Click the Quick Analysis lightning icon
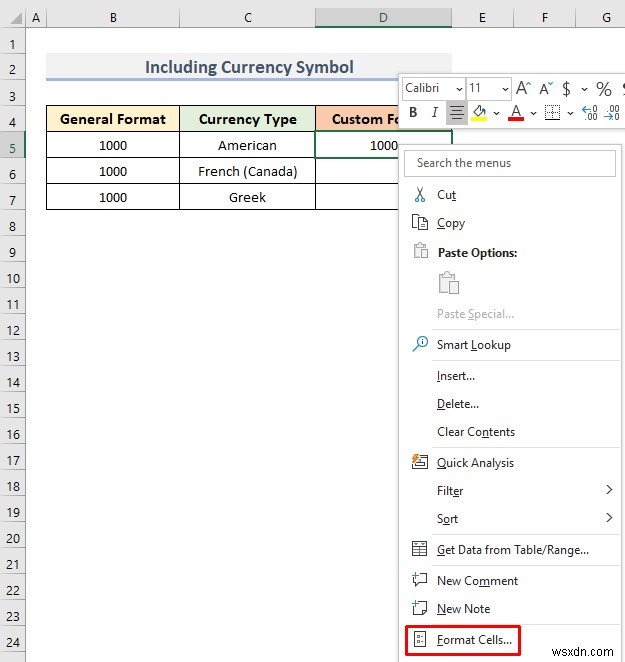The width and height of the screenshot is (625, 662). pos(420,462)
